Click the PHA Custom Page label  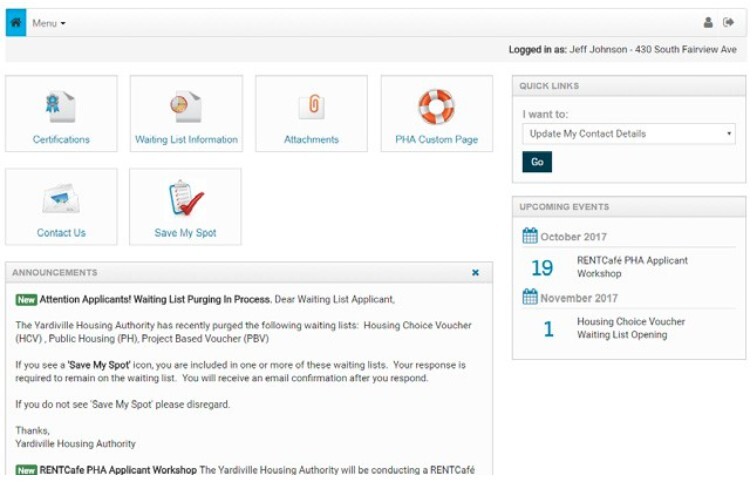click(x=436, y=140)
